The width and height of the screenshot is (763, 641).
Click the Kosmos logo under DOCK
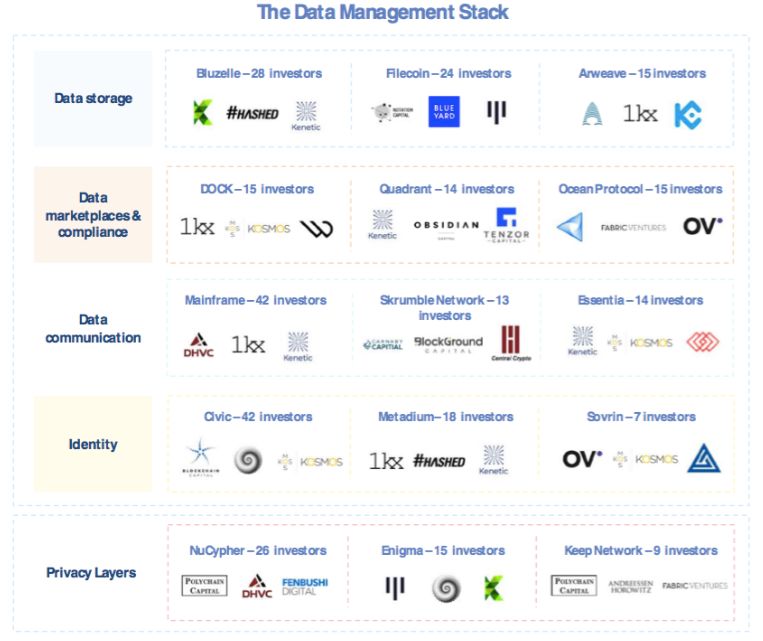click(x=258, y=229)
